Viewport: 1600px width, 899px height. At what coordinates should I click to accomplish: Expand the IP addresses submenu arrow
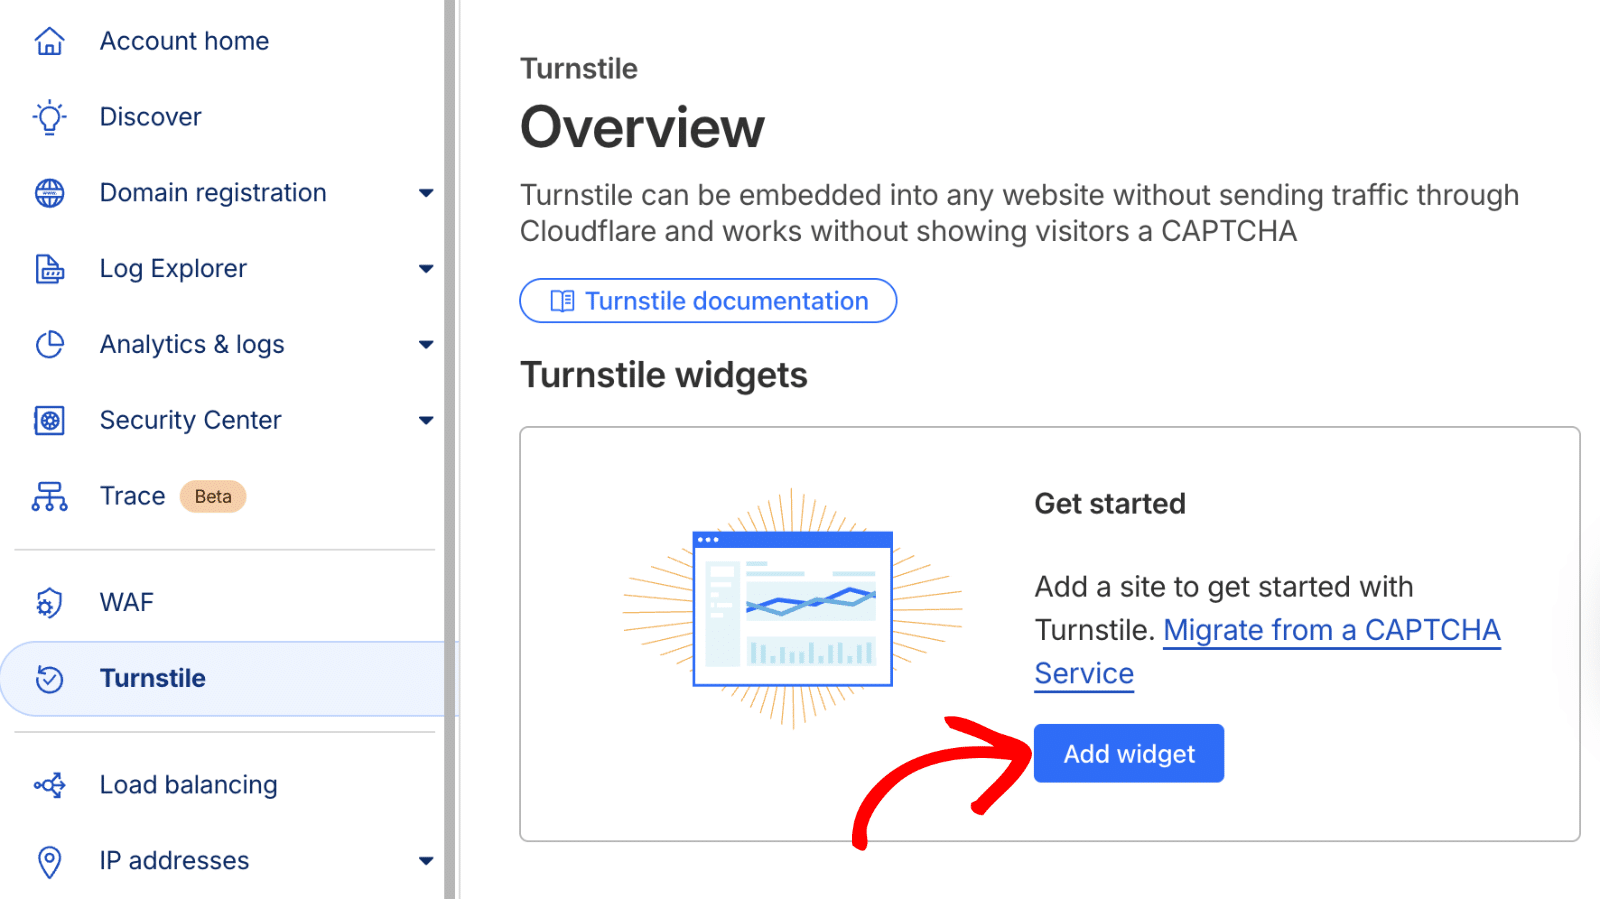point(426,861)
